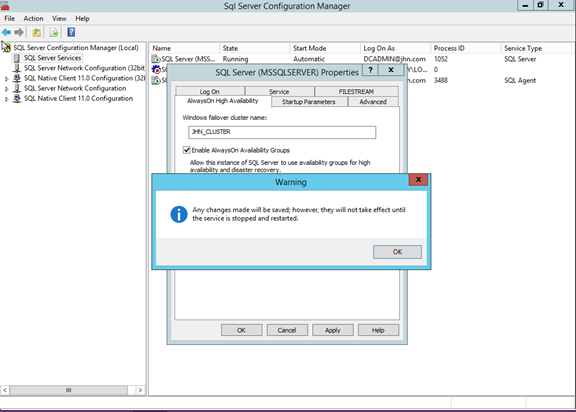576x412 pixels.
Task: Switch to the Advanced tab
Action: (x=373, y=102)
